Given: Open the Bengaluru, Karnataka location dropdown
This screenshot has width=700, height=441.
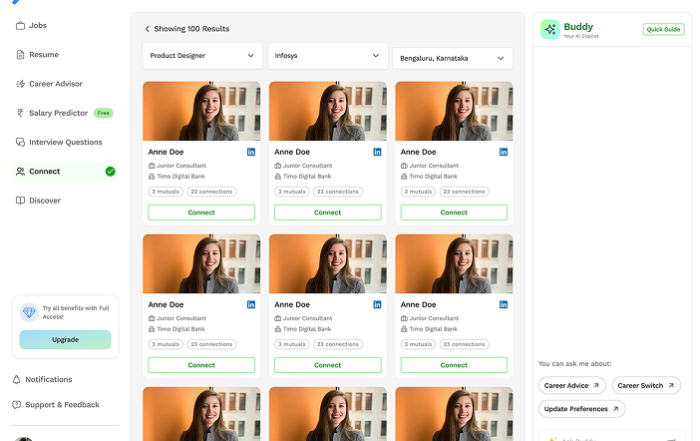Looking at the screenshot, I should click(x=453, y=58).
